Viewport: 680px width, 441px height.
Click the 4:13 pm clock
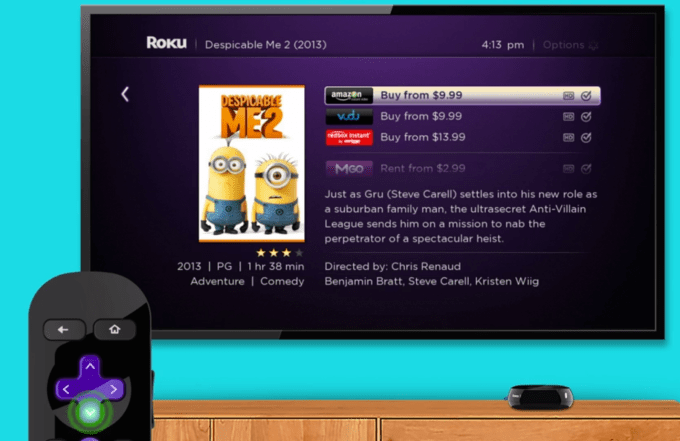coord(503,45)
